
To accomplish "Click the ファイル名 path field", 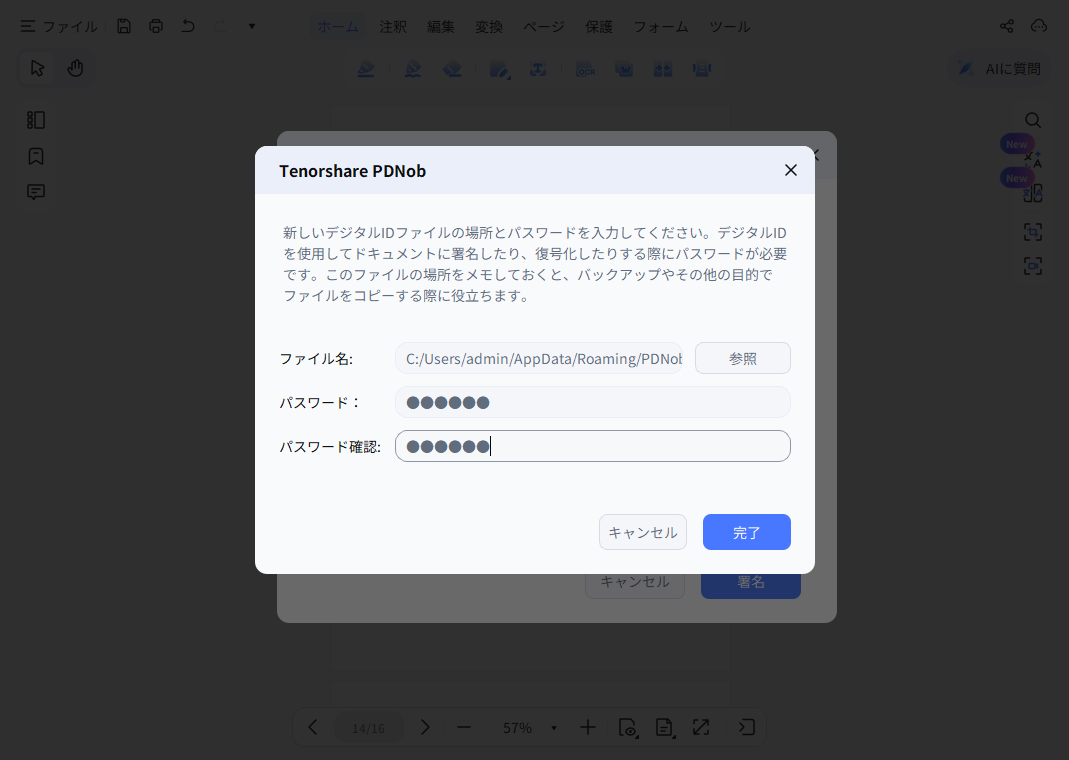I will point(539,359).
